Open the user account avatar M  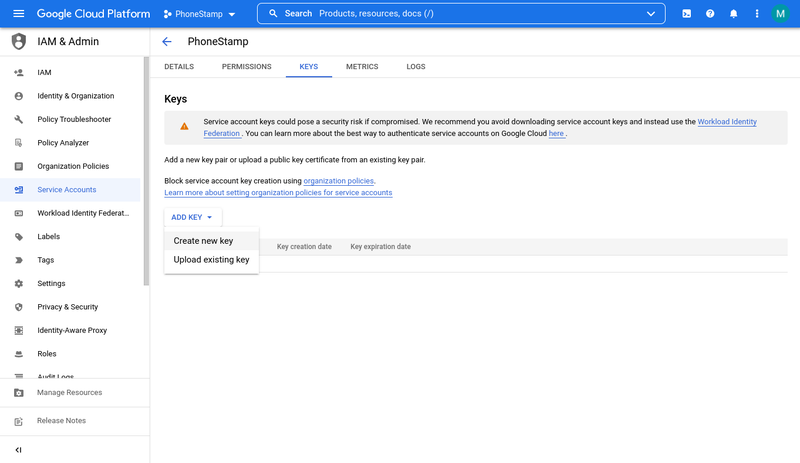tap(781, 14)
